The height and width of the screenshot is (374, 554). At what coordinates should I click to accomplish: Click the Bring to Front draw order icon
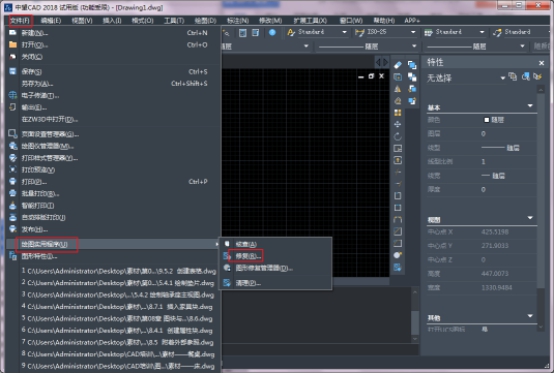coord(412,65)
